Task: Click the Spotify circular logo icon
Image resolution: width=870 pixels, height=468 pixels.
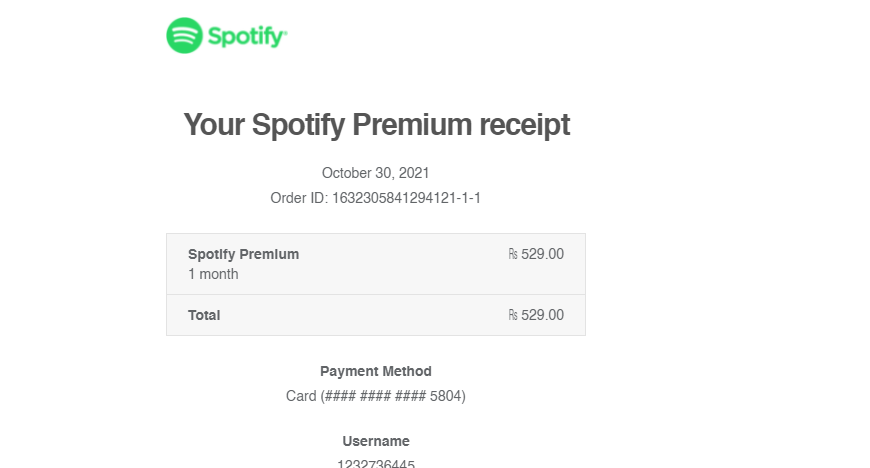Action: pyautogui.click(x=184, y=36)
